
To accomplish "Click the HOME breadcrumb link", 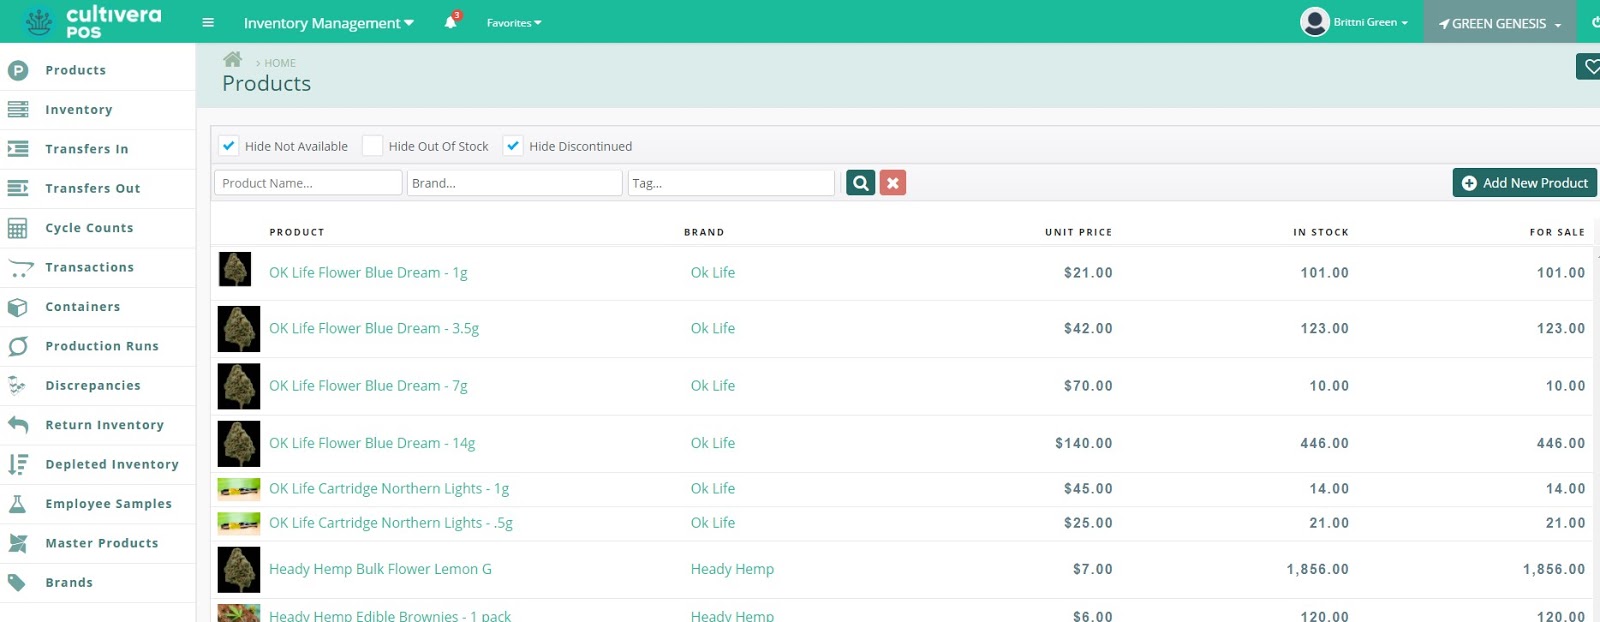I will click(x=280, y=63).
